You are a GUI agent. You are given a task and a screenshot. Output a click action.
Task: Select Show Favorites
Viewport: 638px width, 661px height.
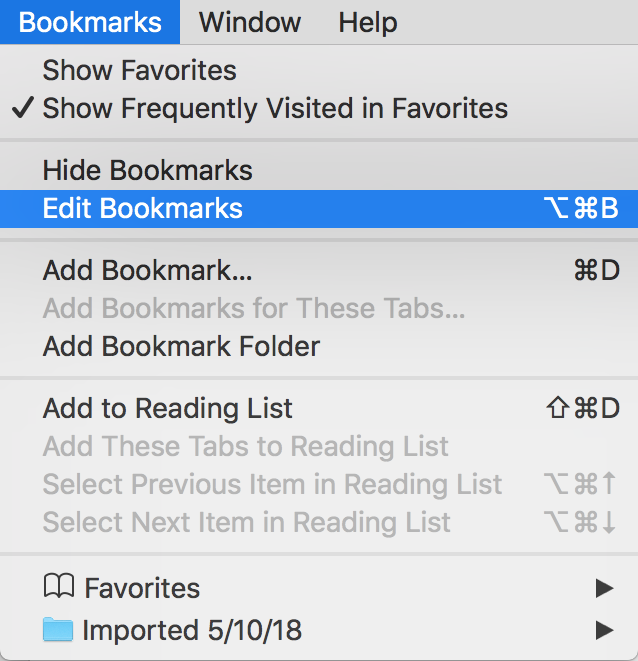139,71
